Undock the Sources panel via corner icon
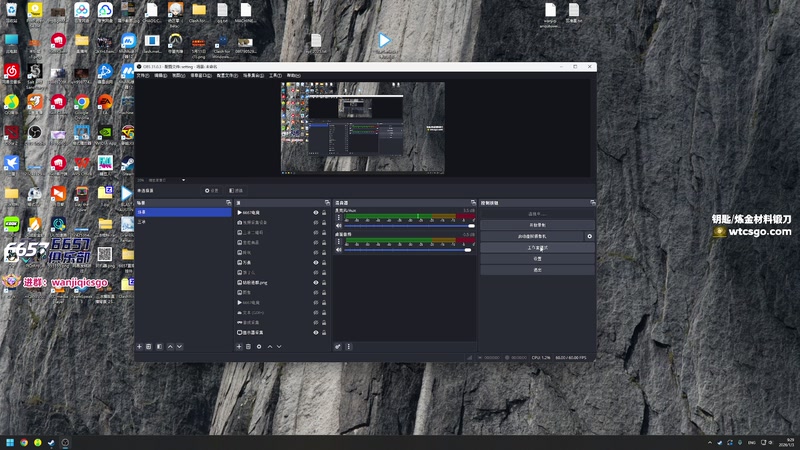 click(x=326, y=202)
